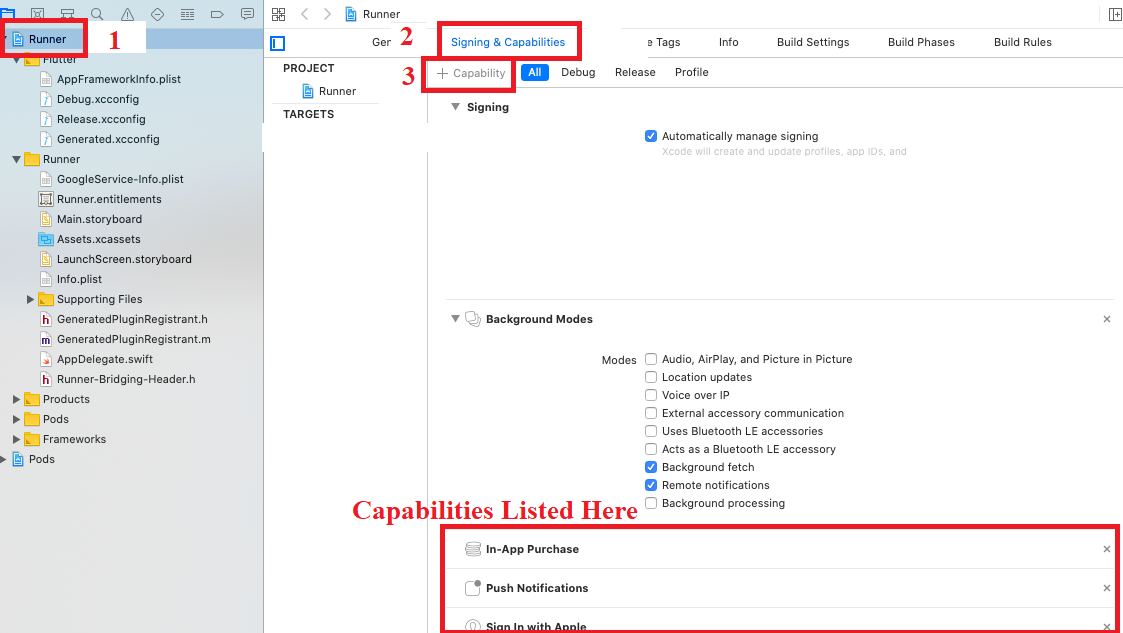The width and height of the screenshot is (1123, 633).
Task: Open the breakpoint navigator icon
Action: tap(217, 14)
